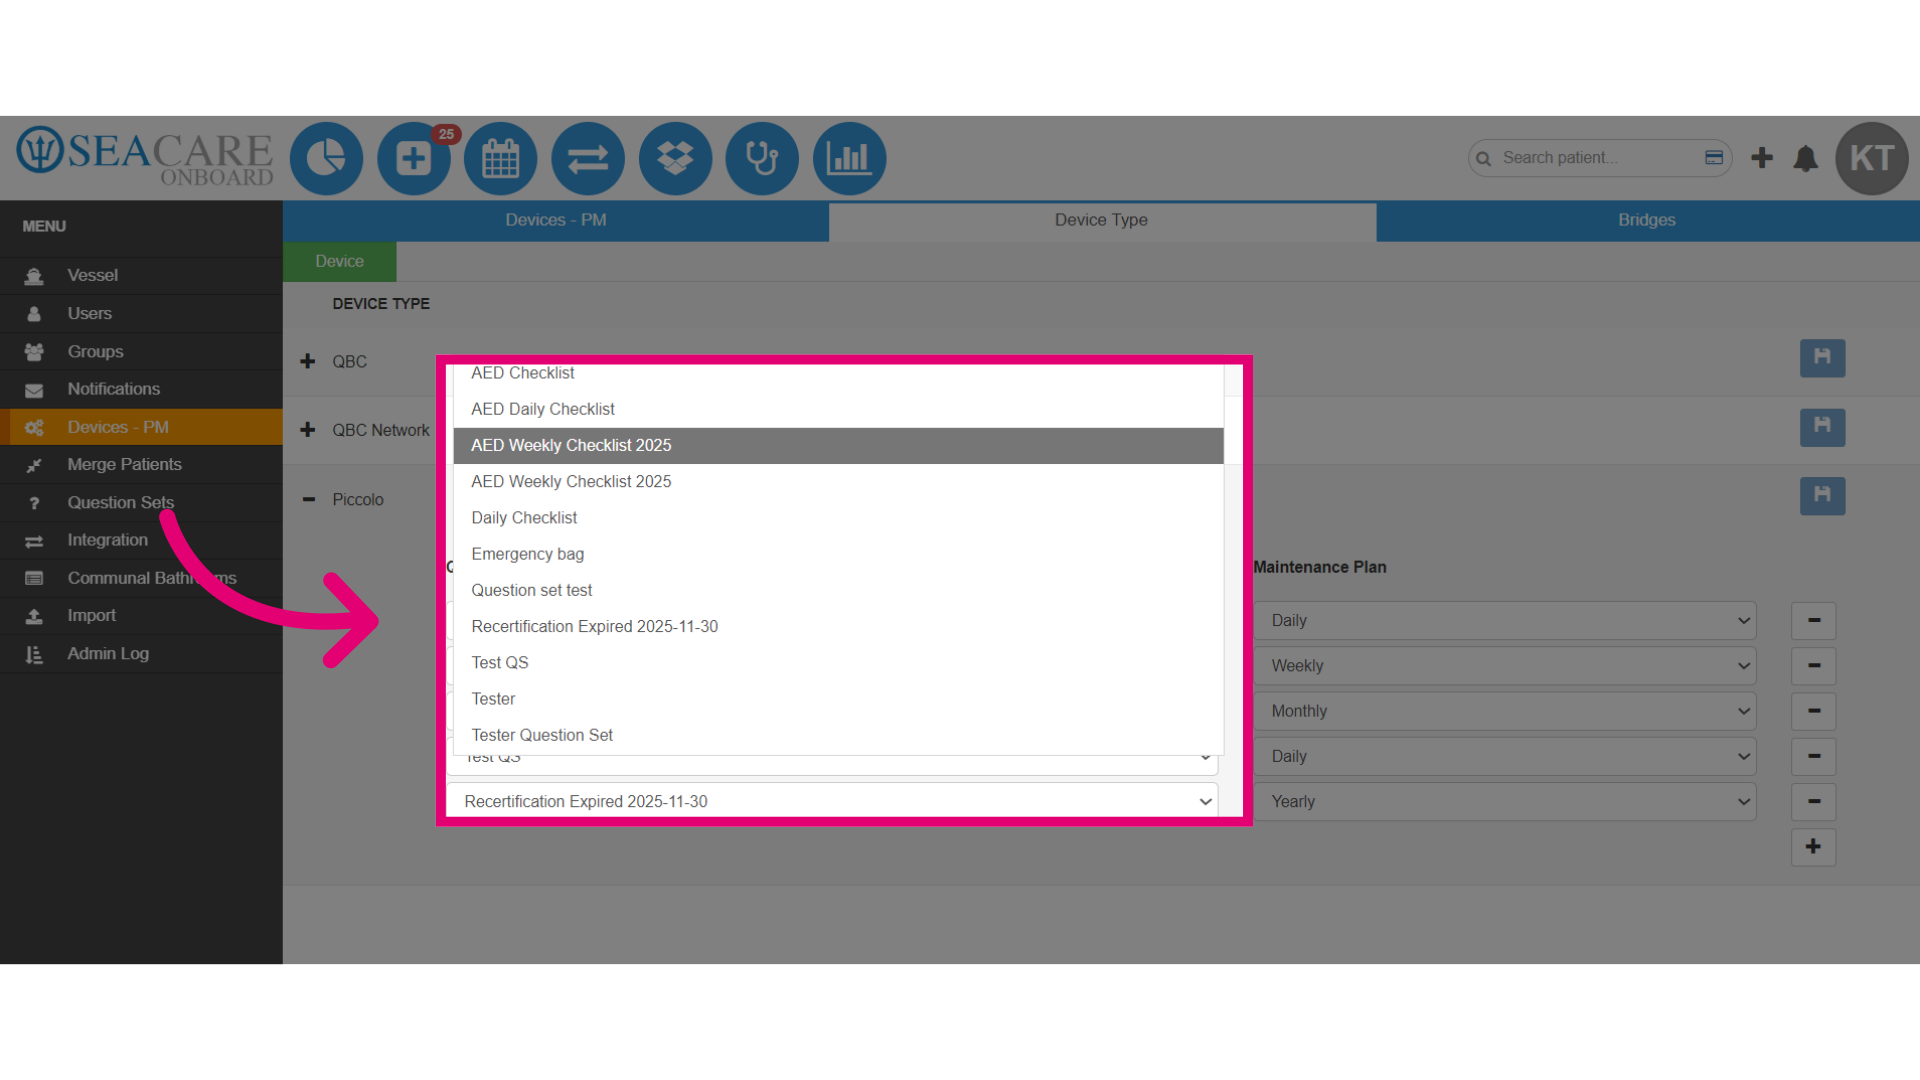Open the Monthly maintenance plan dropdown
1920x1080 pixels.
click(1505, 711)
